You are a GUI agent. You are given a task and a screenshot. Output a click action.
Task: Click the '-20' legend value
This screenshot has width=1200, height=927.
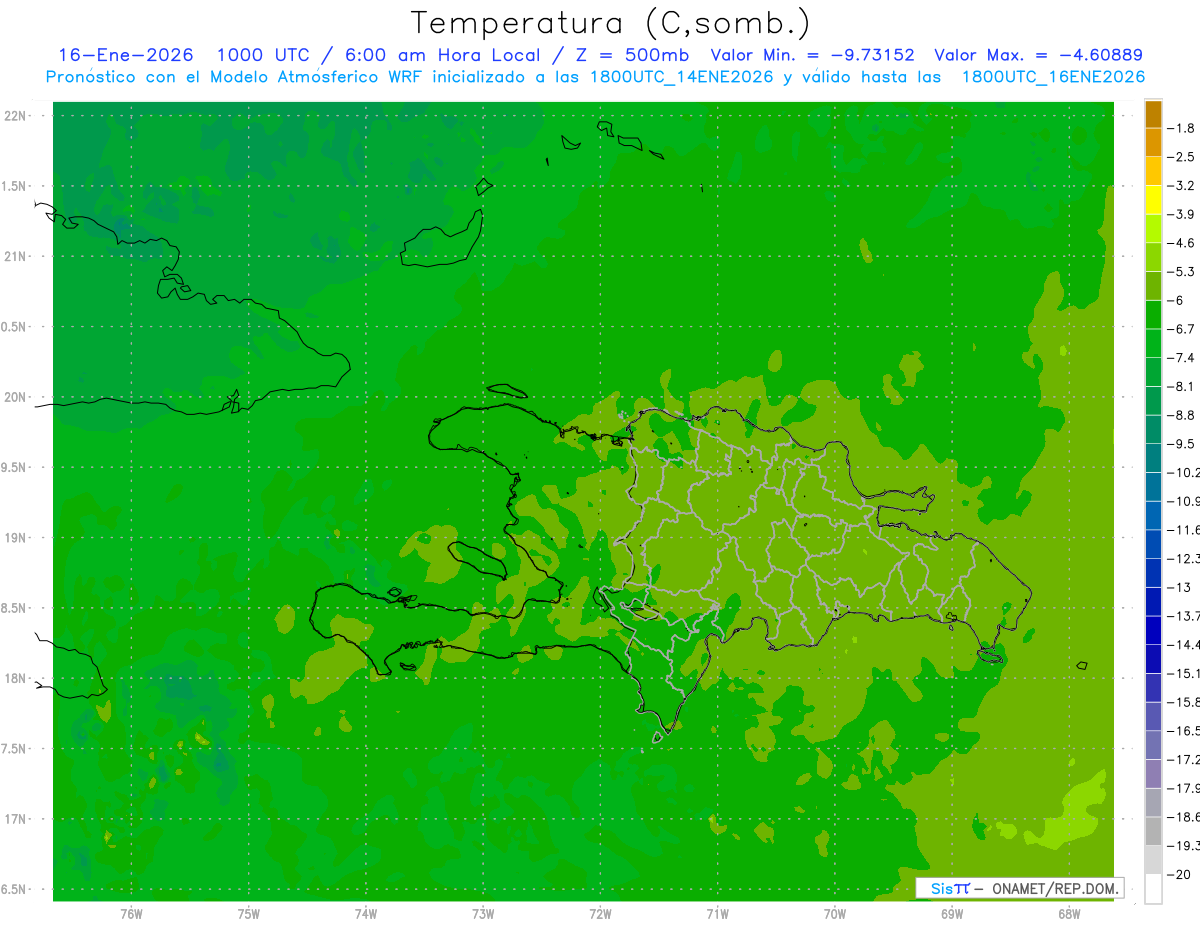point(1179,874)
